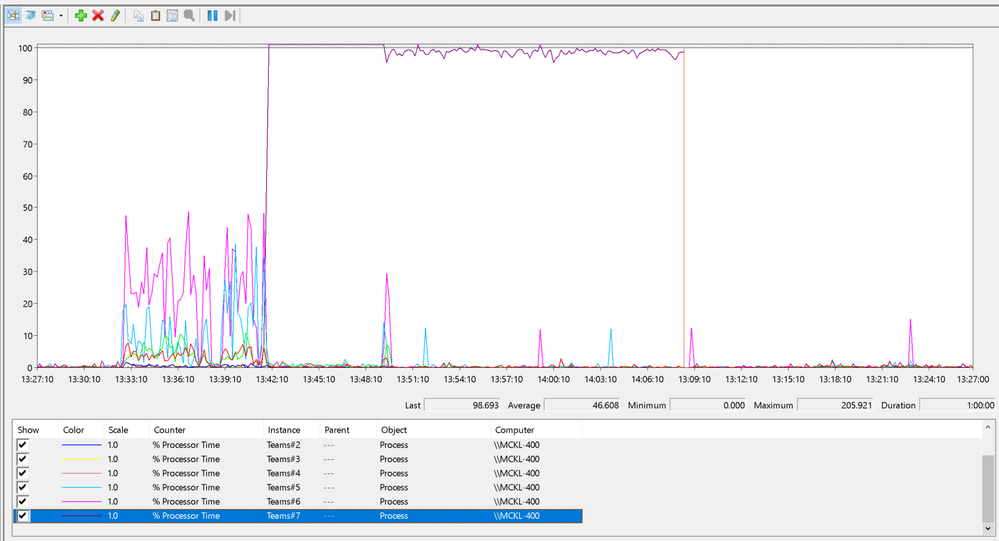The height and width of the screenshot is (541, 999).
Task: Click the yellow color line of Teams#3
Action: (82, 459)
